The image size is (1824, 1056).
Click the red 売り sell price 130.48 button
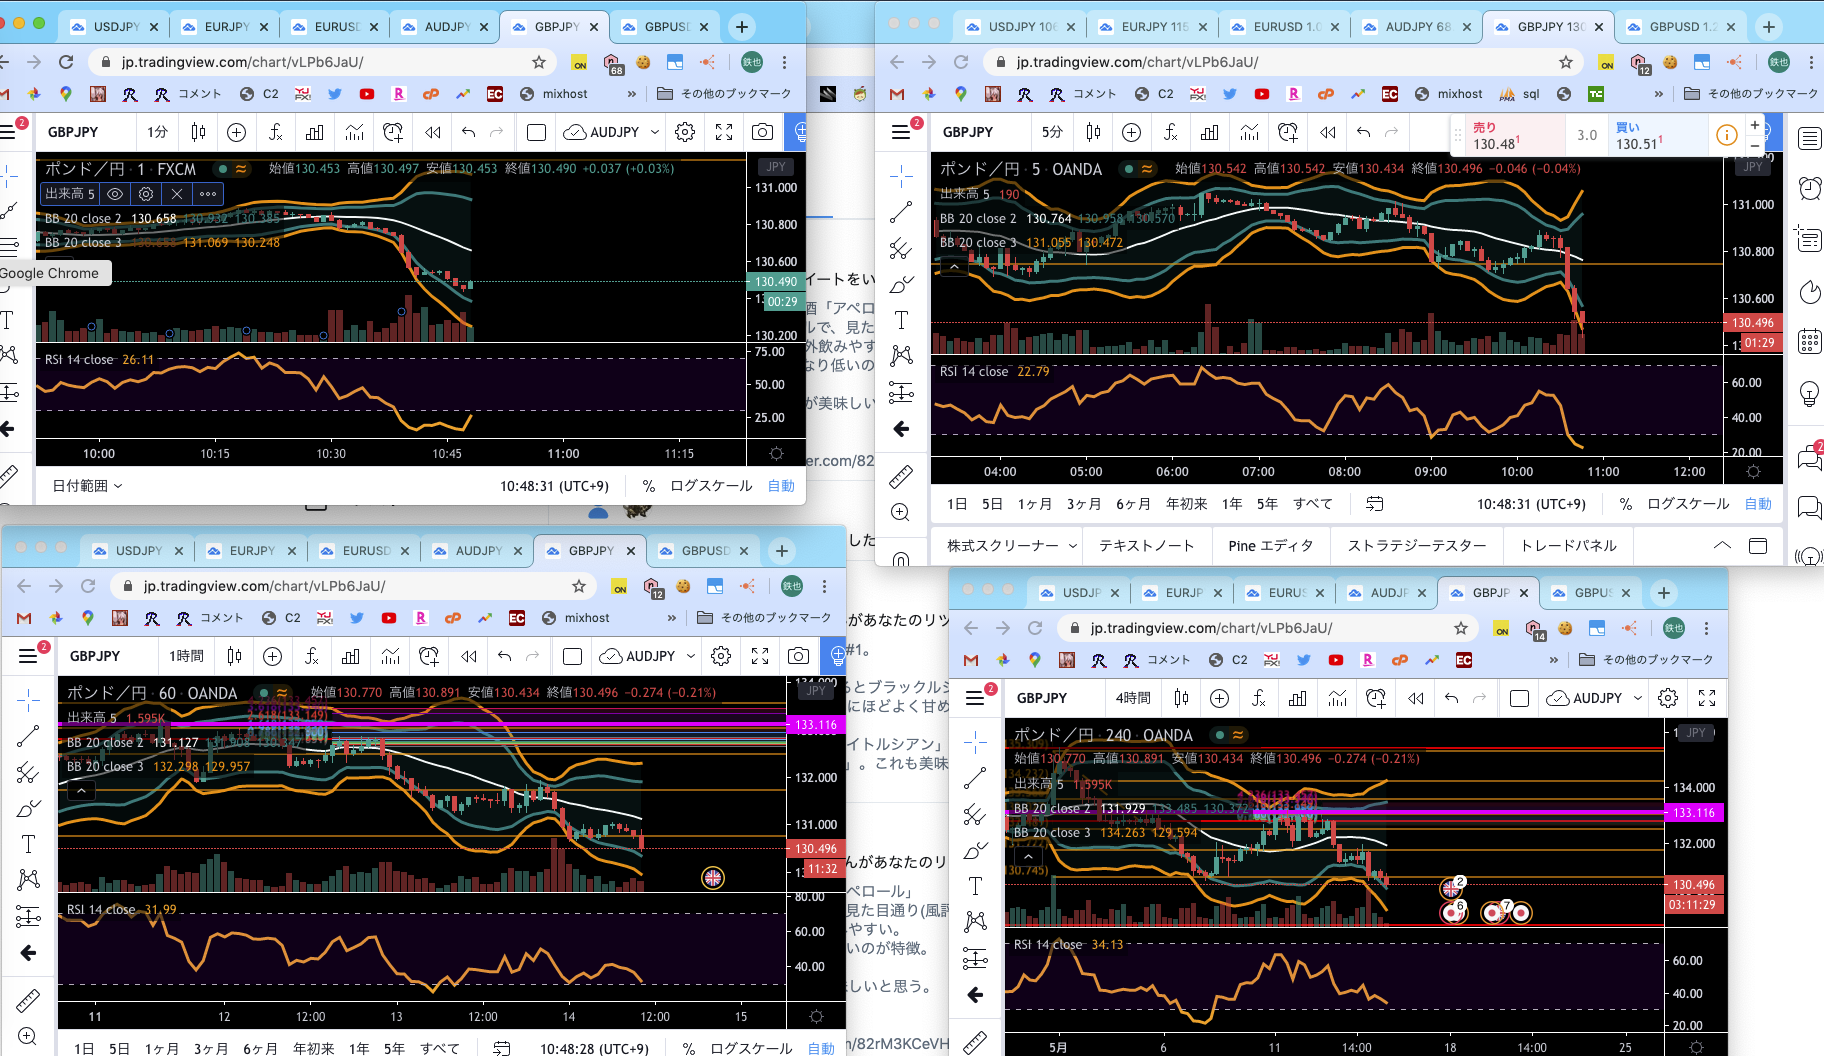click(1507, 136)
